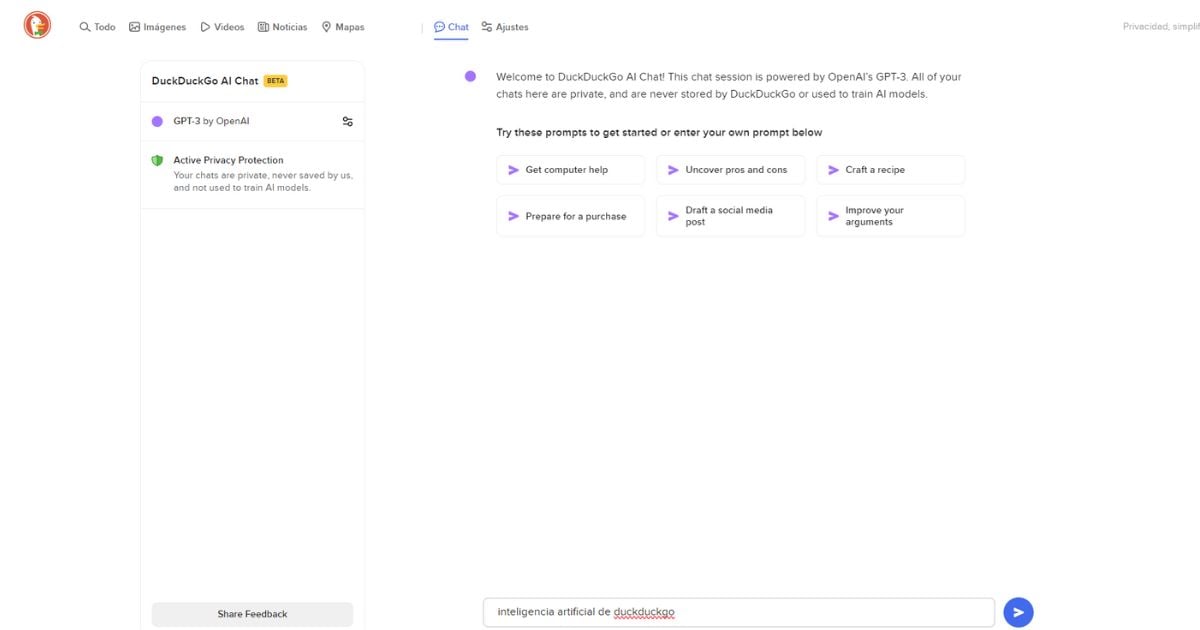Click the arrow icon on Craft a recipe
This screenshot has height=630, width=1200.
(833, 170)
